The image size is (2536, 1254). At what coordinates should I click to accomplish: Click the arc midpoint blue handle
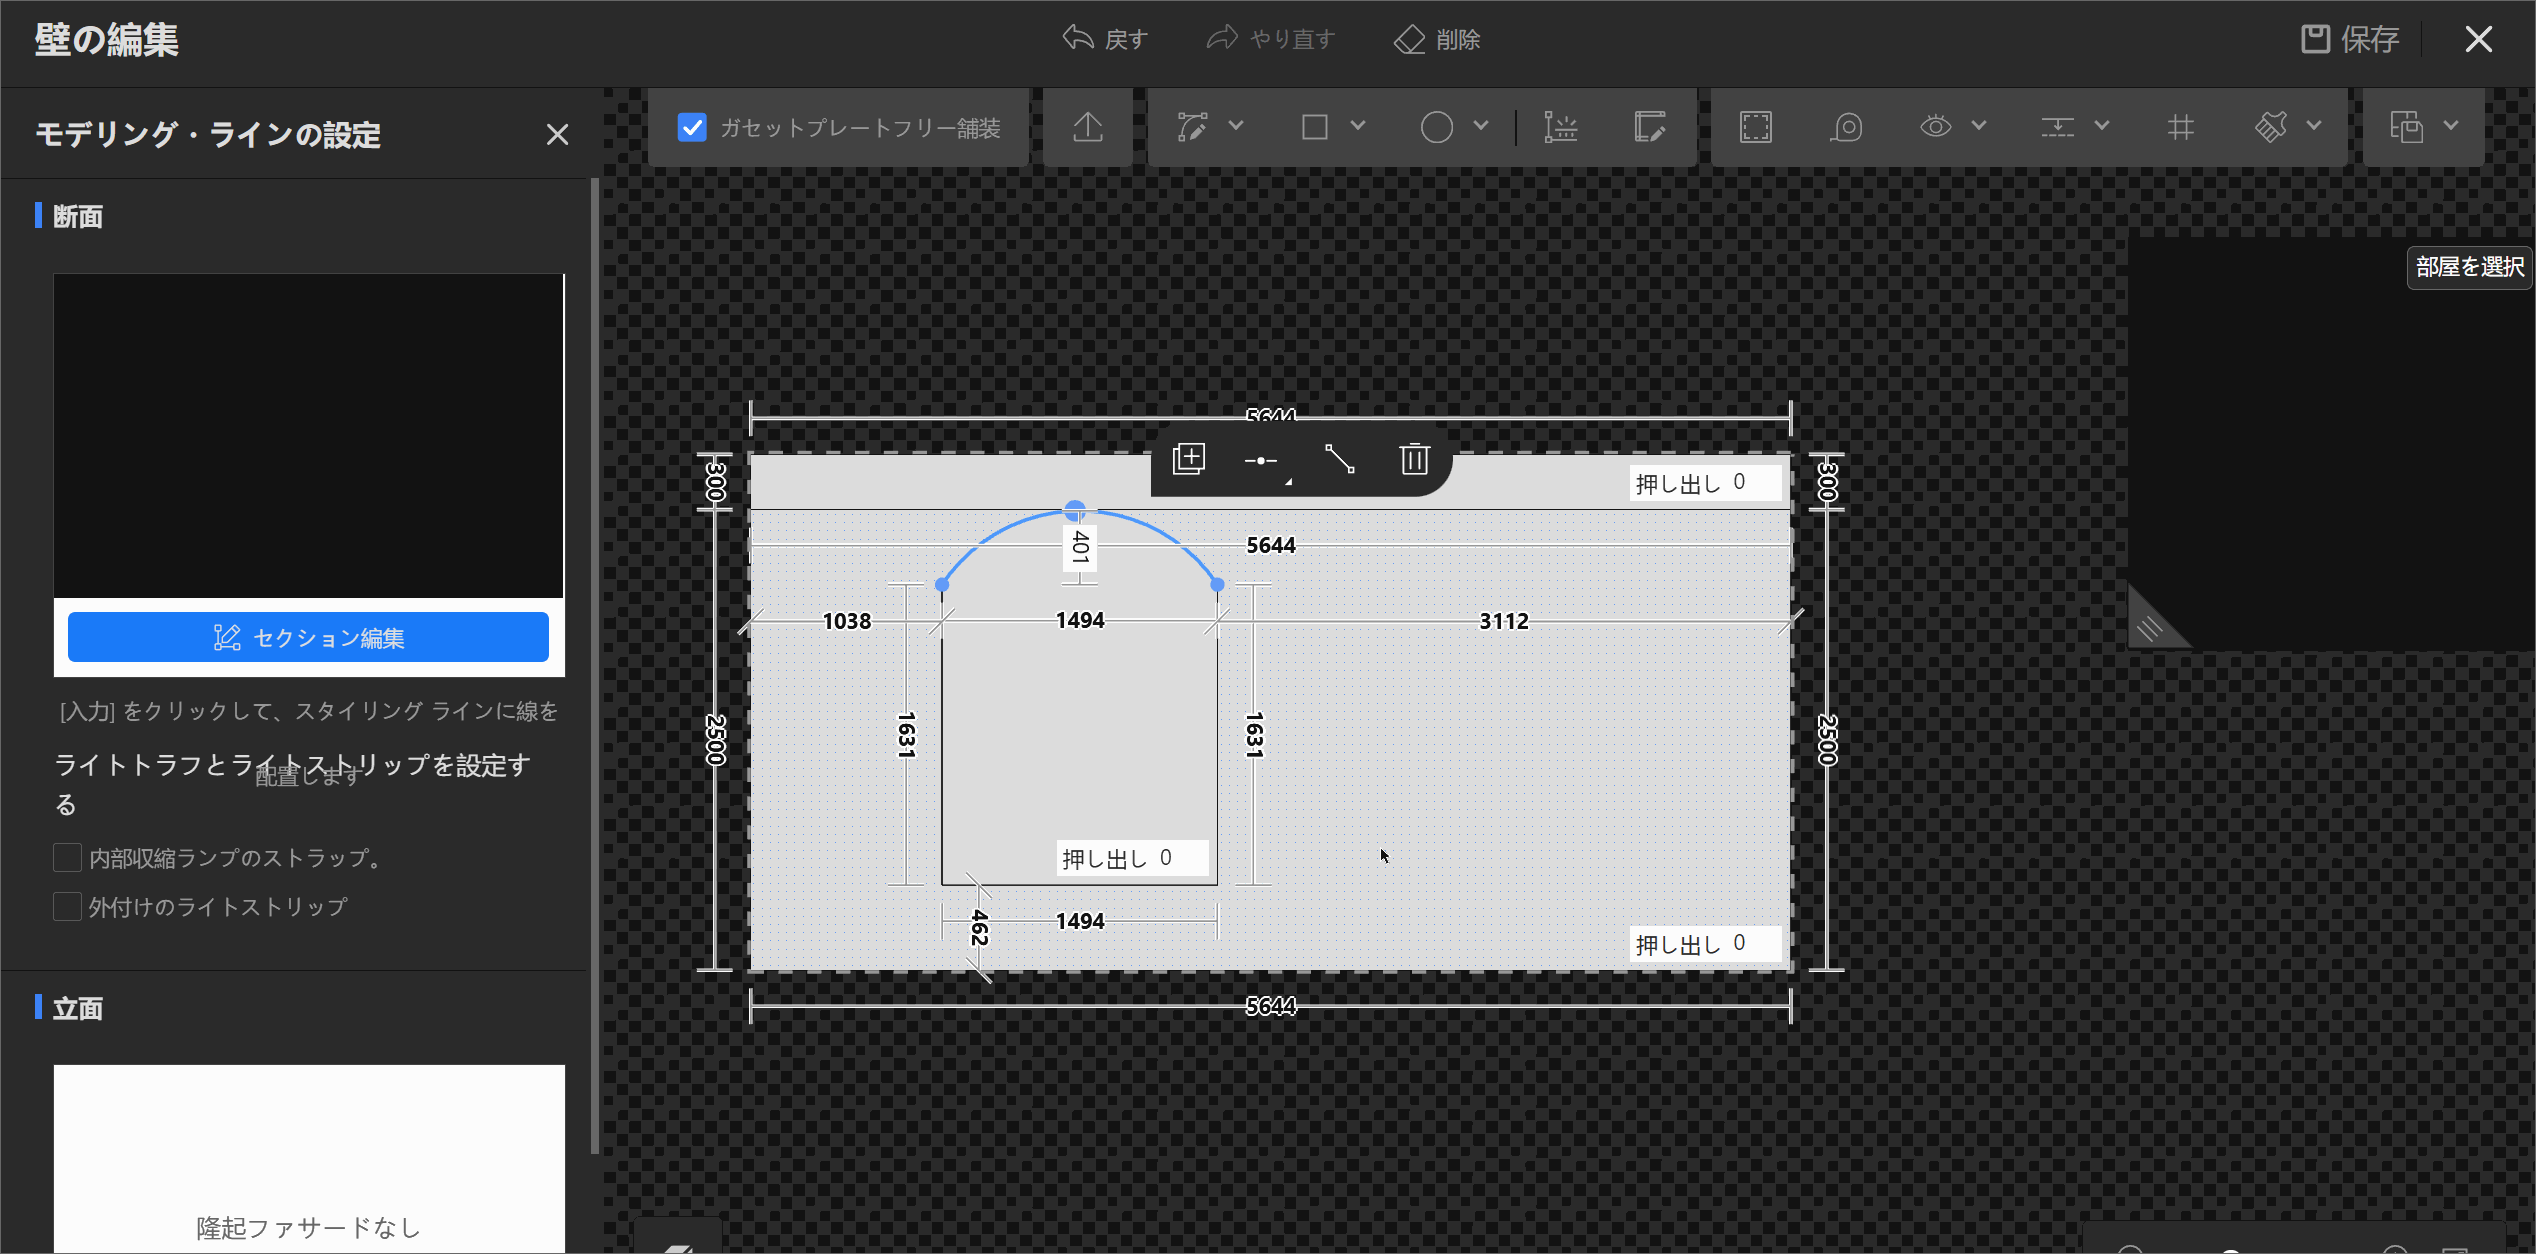click(1075, 511)
